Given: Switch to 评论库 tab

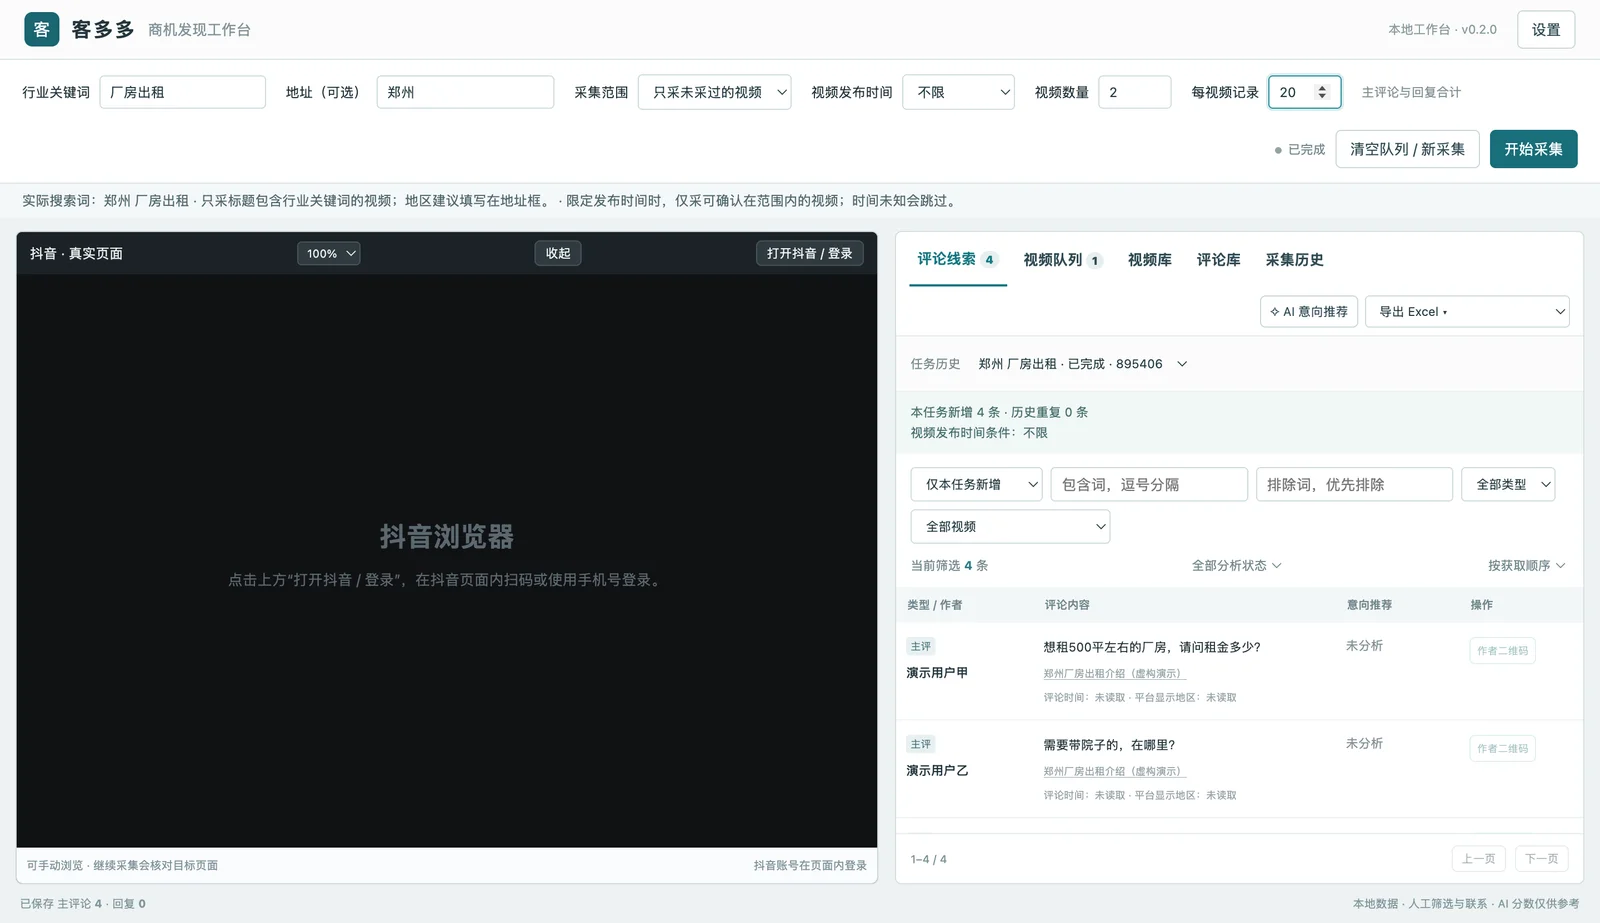Looking at the screenshot, I should click(x=1219, y=260).
